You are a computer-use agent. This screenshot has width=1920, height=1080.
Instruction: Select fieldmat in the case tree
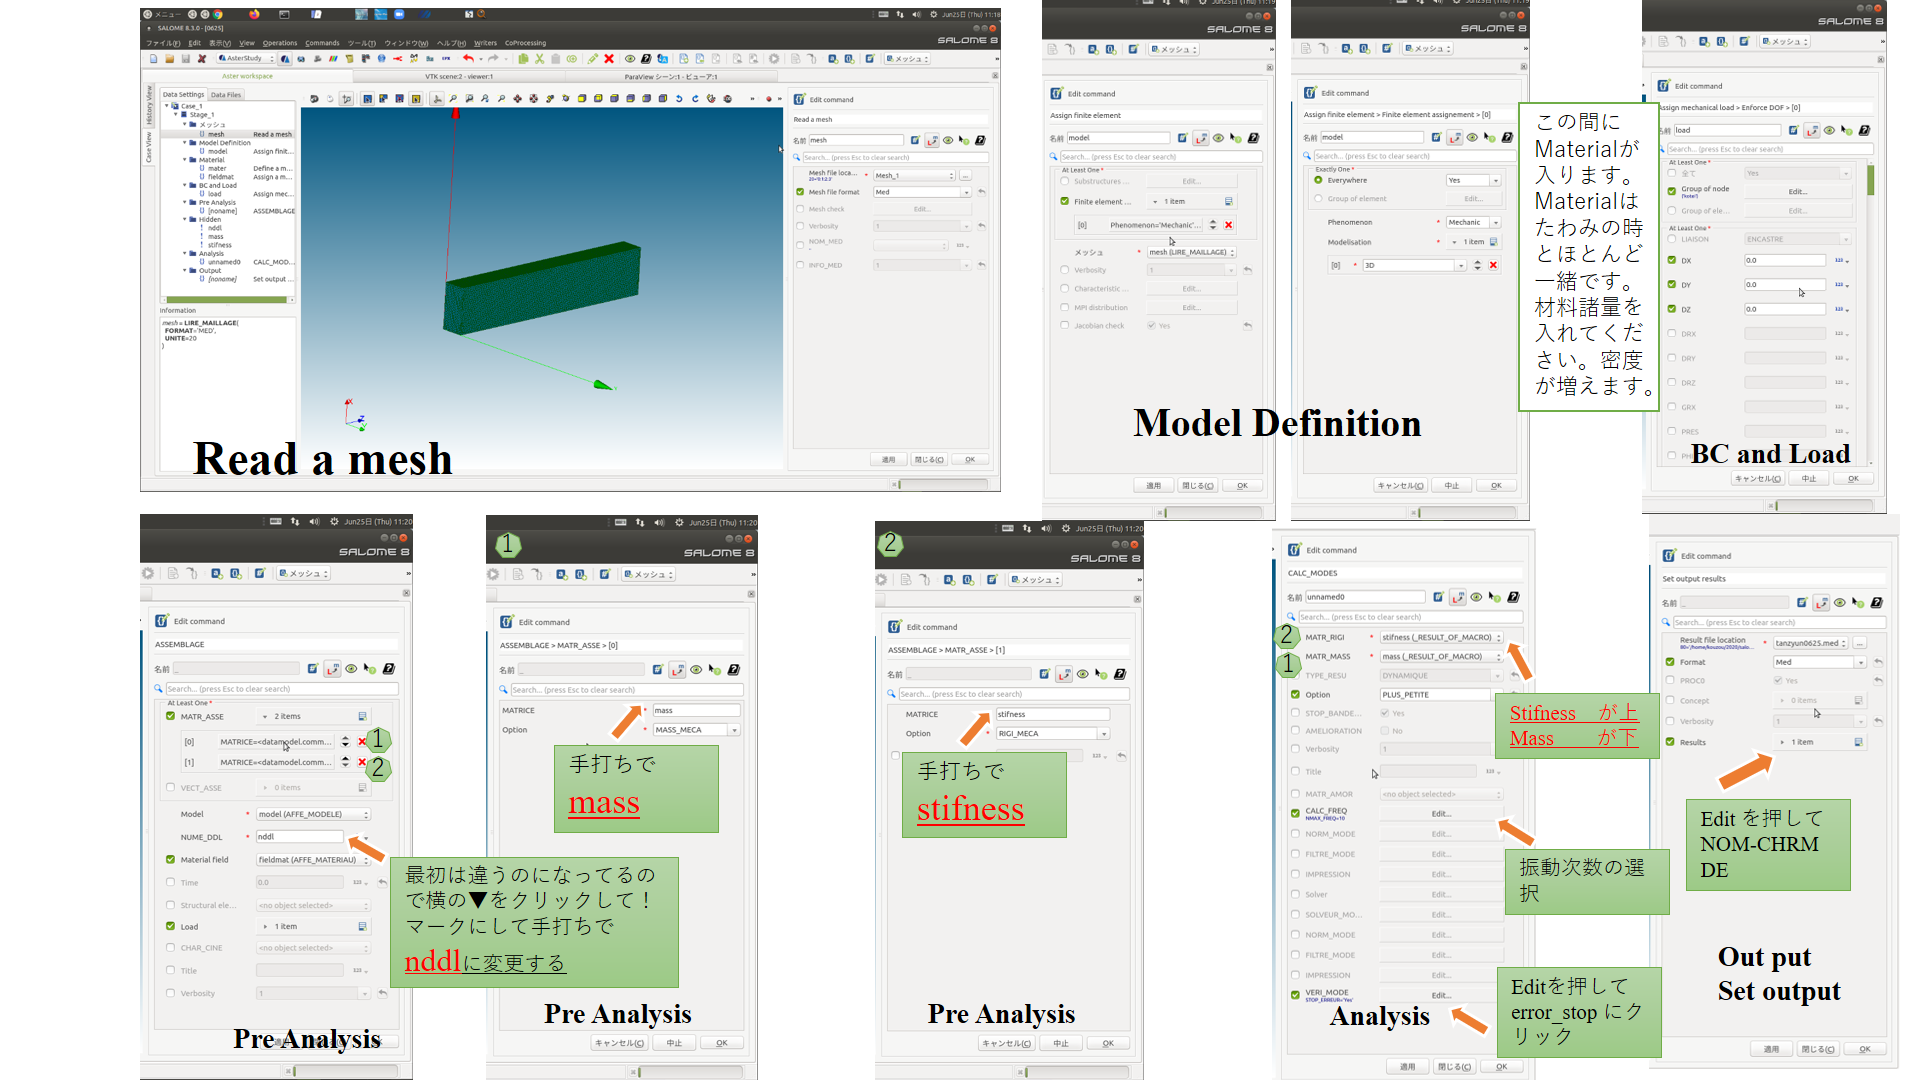pyautogui.click(x=221, y=177)
